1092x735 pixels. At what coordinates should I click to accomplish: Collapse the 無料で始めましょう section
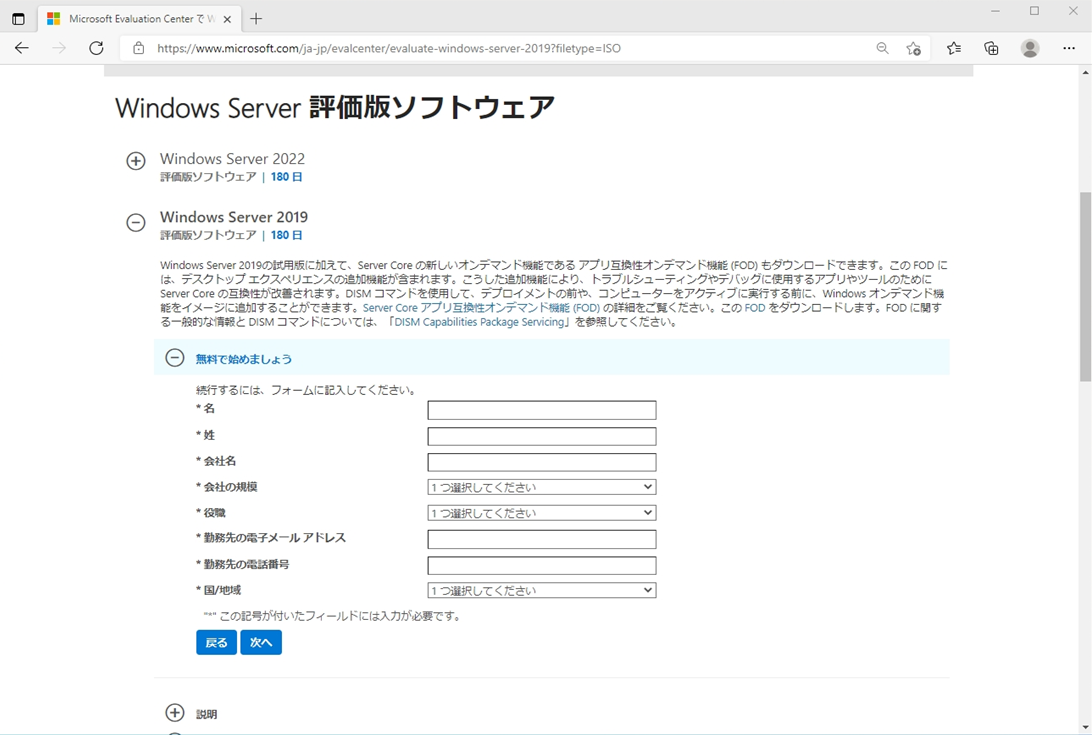[x=175, y=358]
